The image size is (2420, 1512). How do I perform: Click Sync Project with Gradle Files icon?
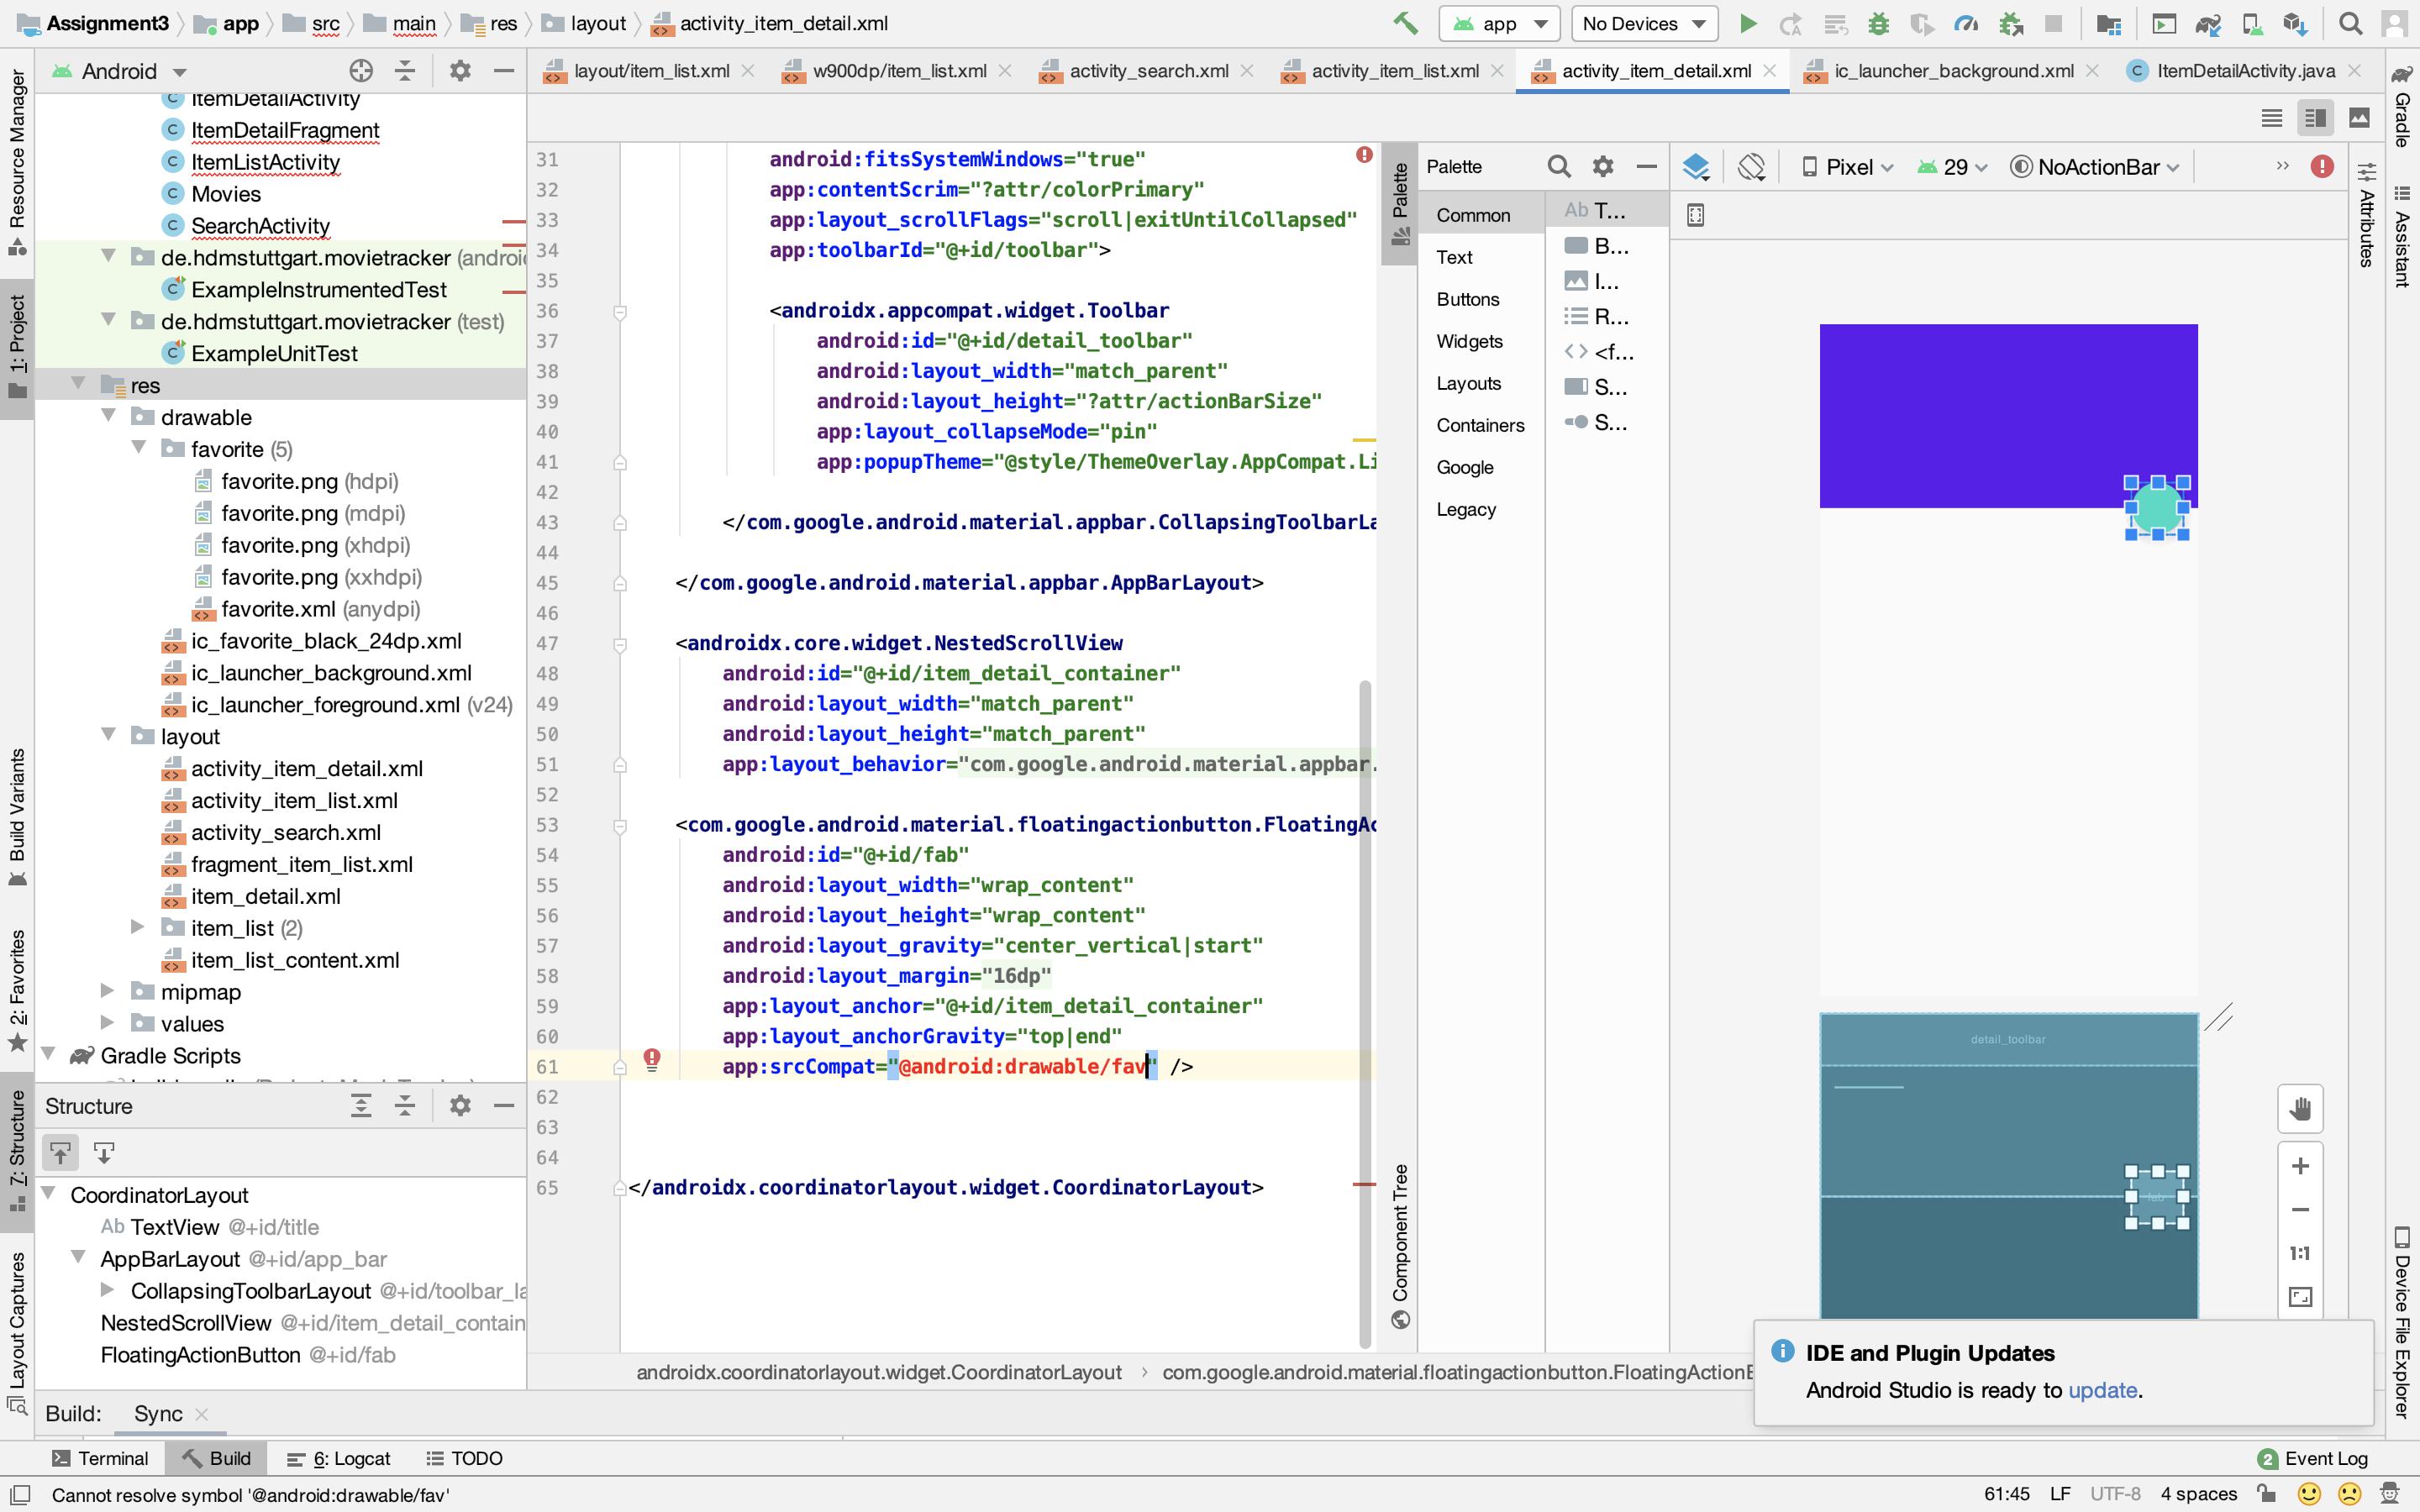click(x=2207, y=23)
